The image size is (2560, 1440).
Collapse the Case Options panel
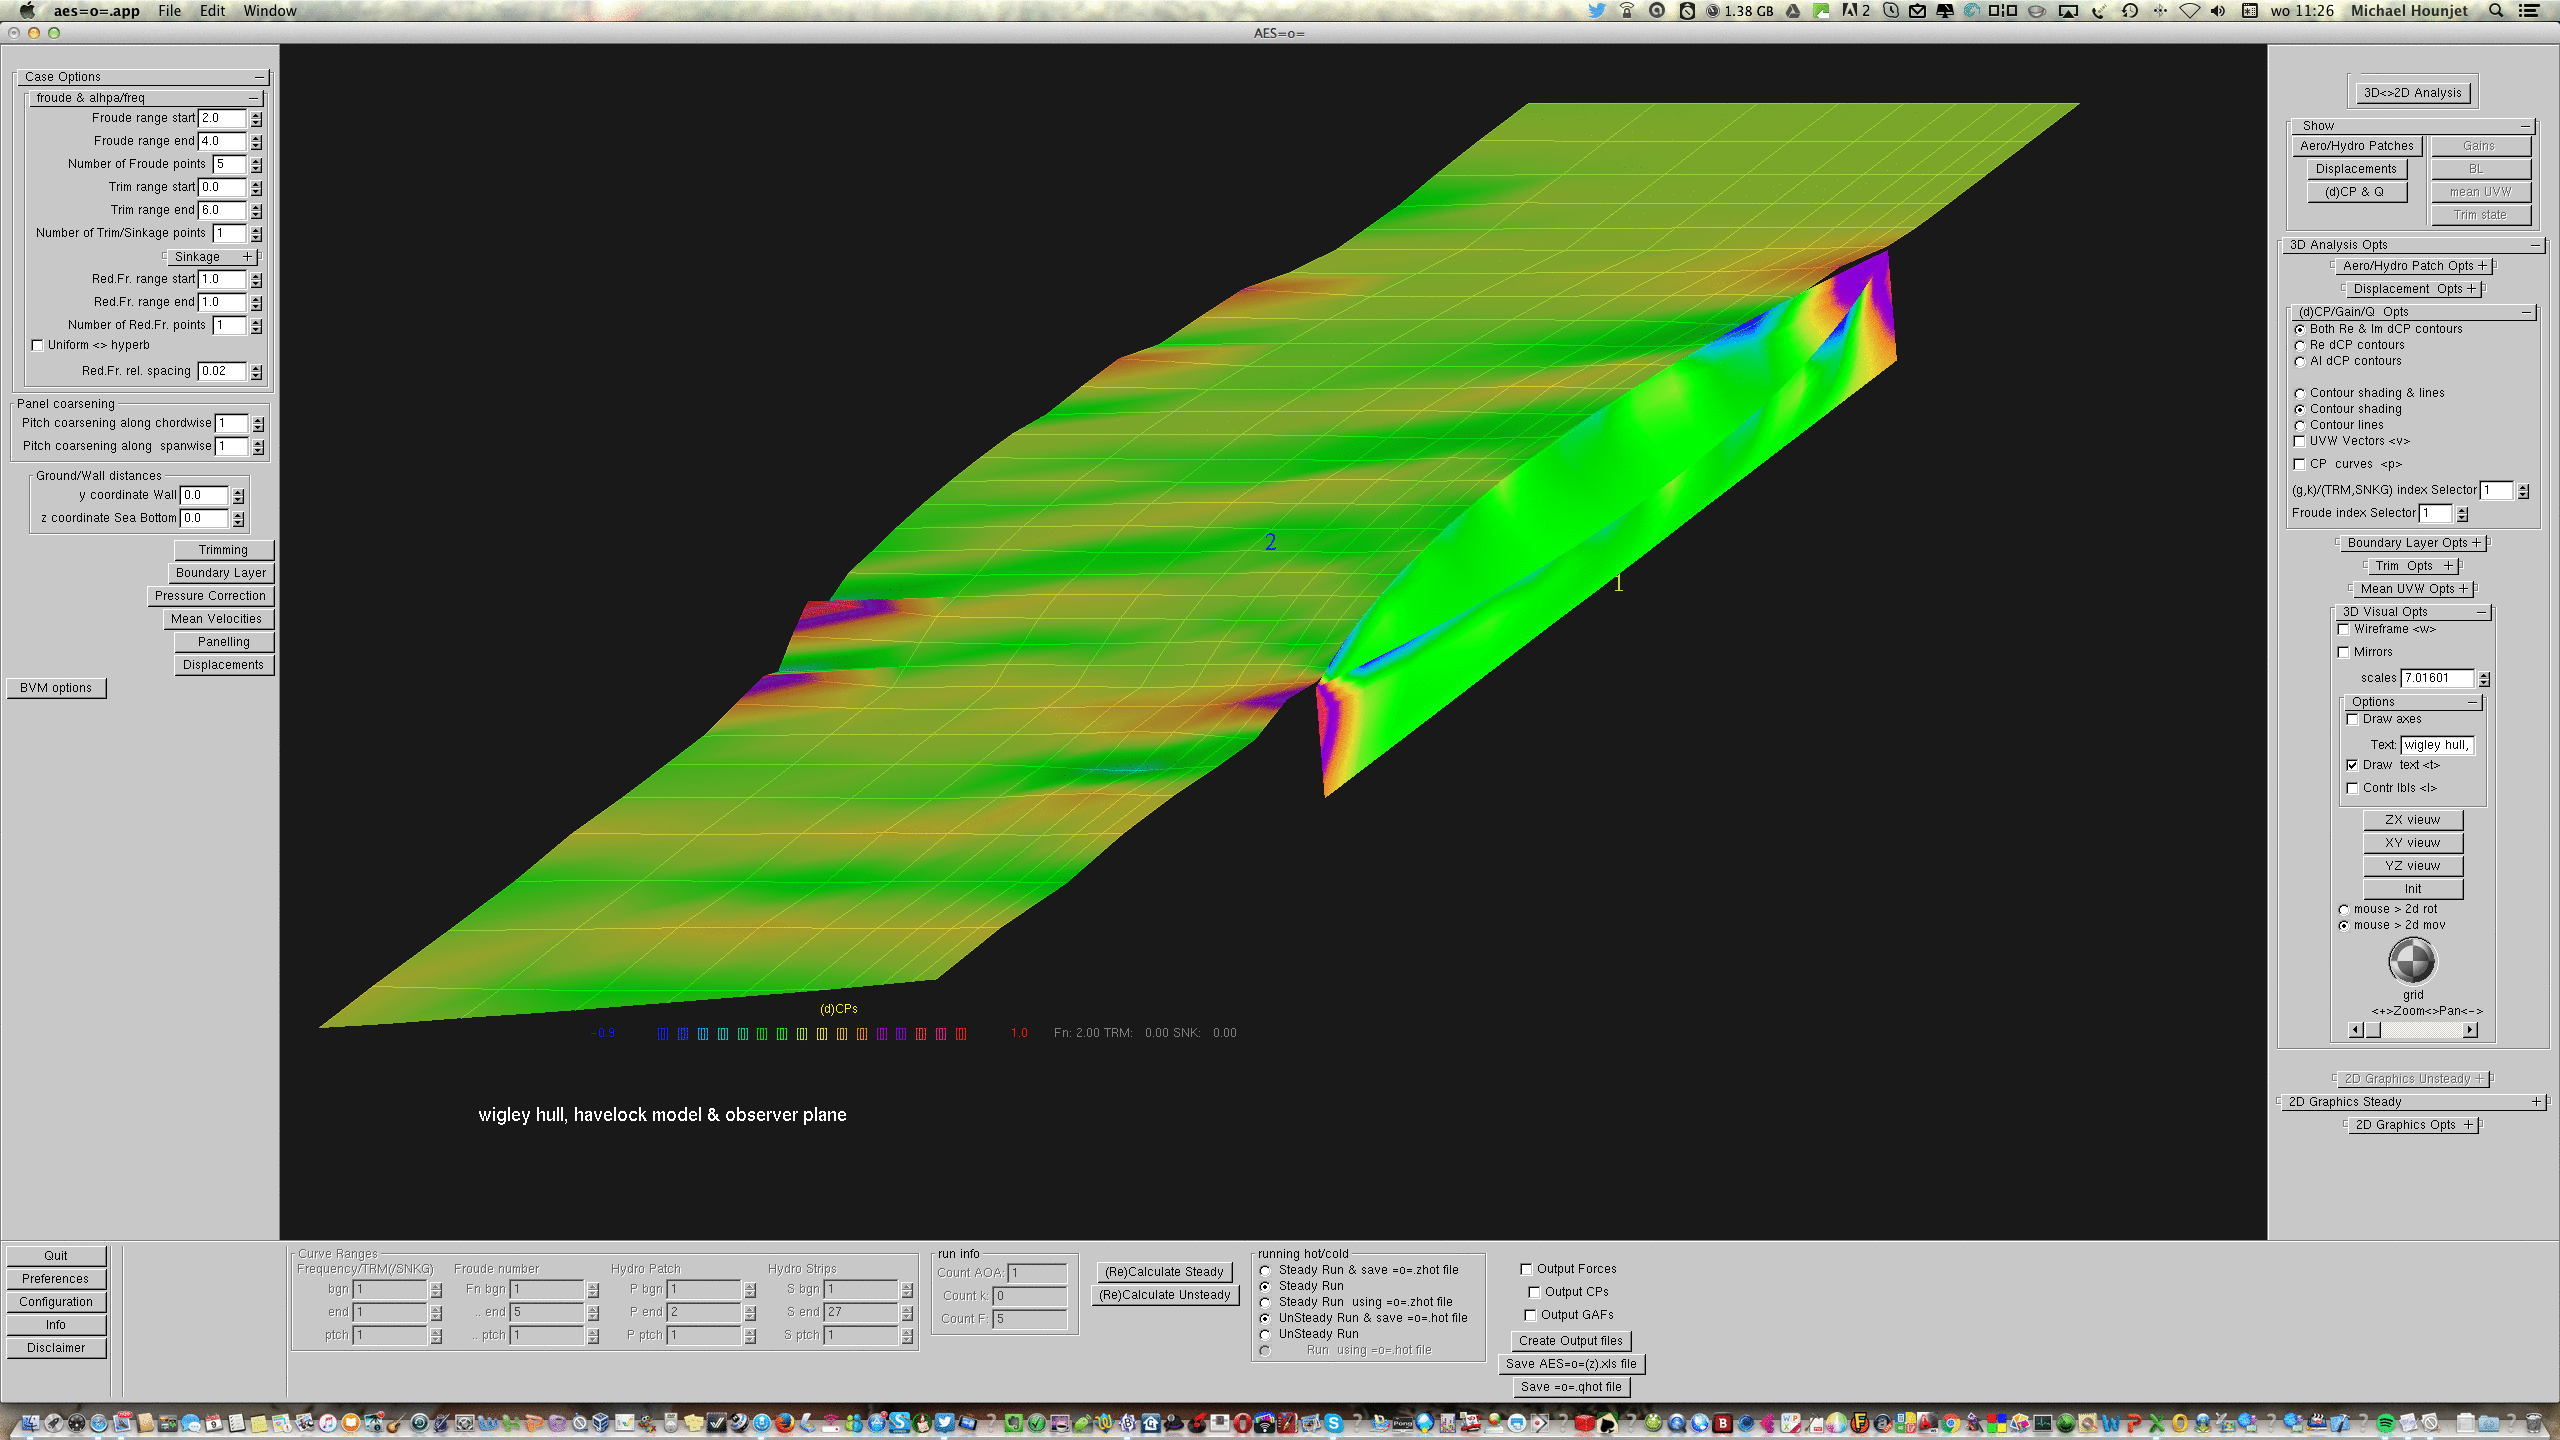(259, 77)
